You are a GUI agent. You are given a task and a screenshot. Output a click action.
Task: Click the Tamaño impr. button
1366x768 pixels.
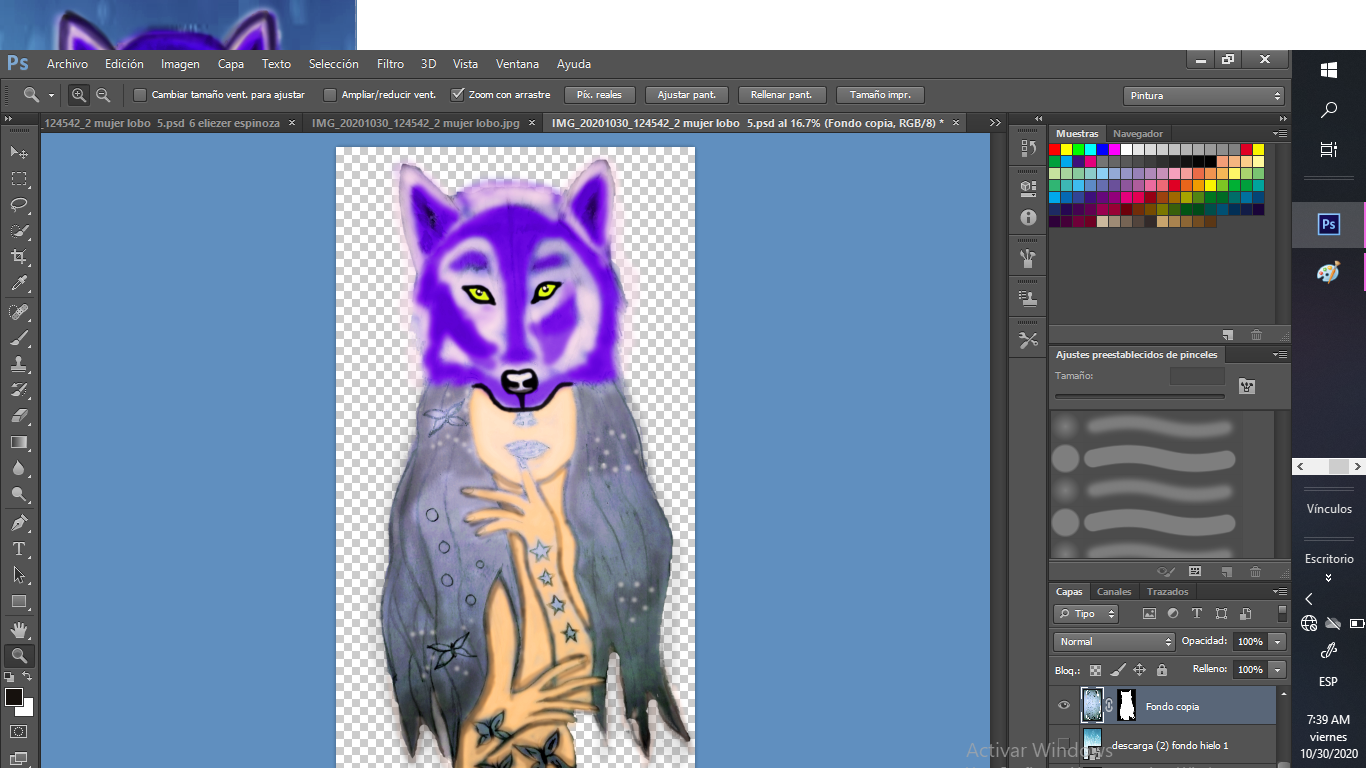click(x=880, y=95)
